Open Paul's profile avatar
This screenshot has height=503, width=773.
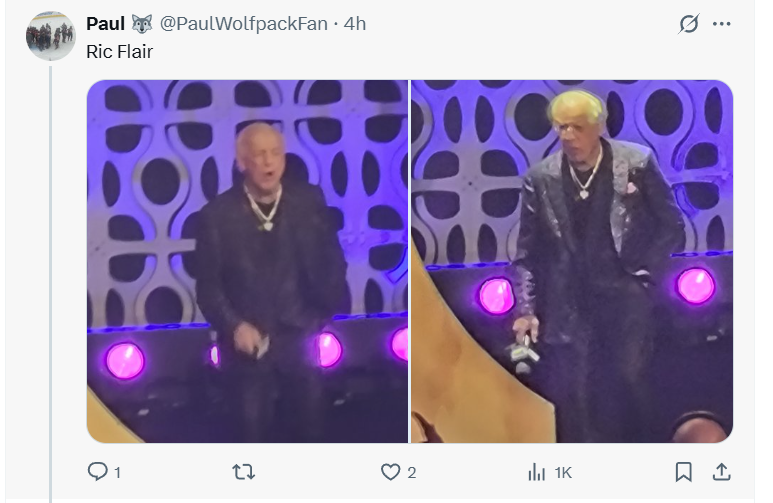click(50, 36)
